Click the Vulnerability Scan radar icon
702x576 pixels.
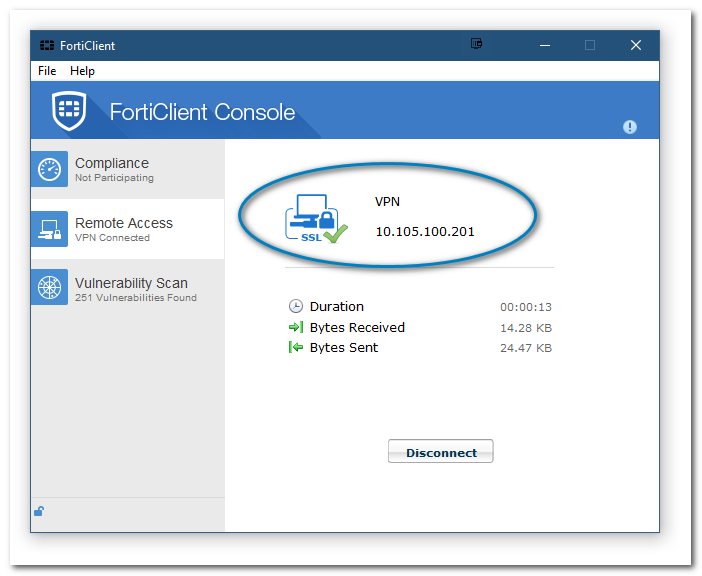50,287
